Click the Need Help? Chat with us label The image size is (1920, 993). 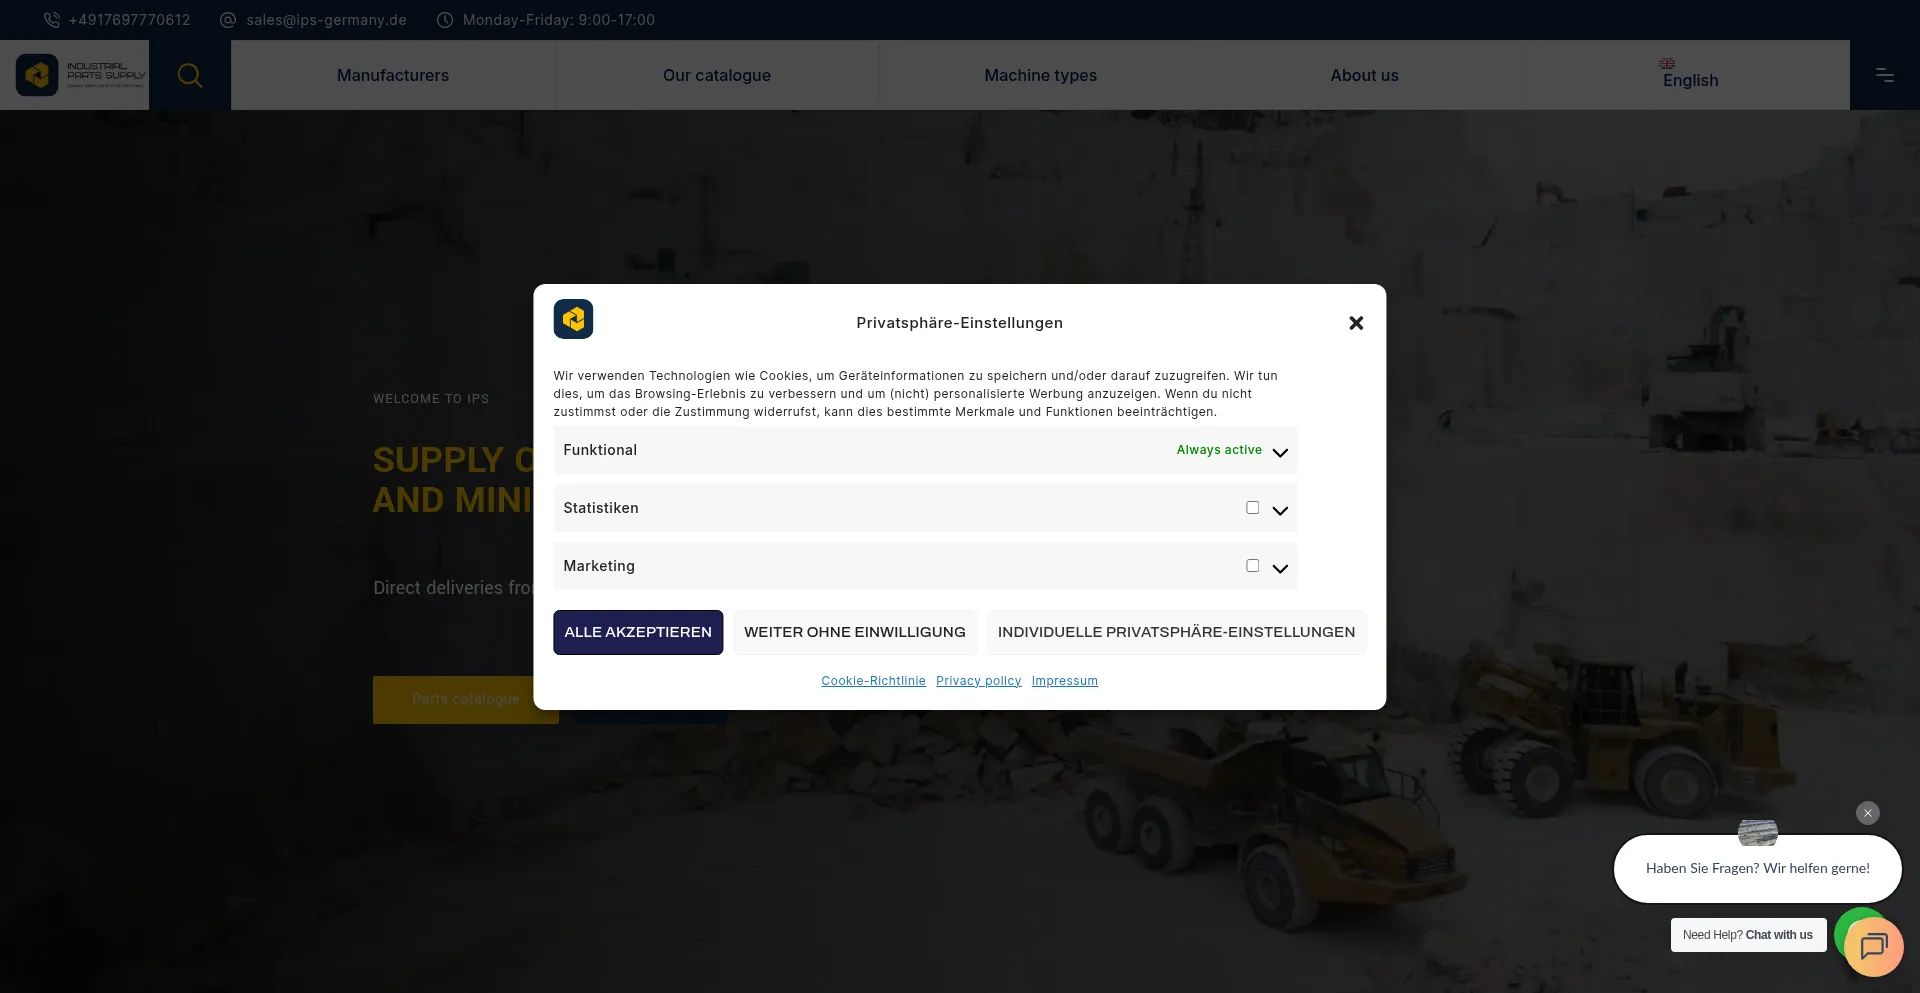point(1747,935)
